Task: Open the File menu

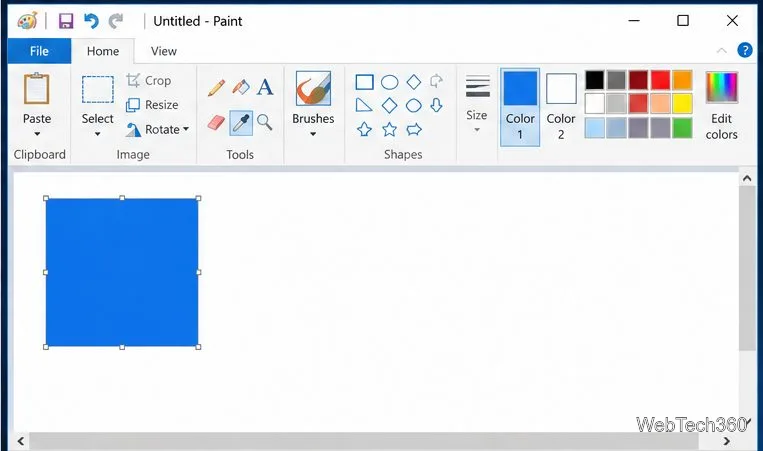Action: pos(39,51)
